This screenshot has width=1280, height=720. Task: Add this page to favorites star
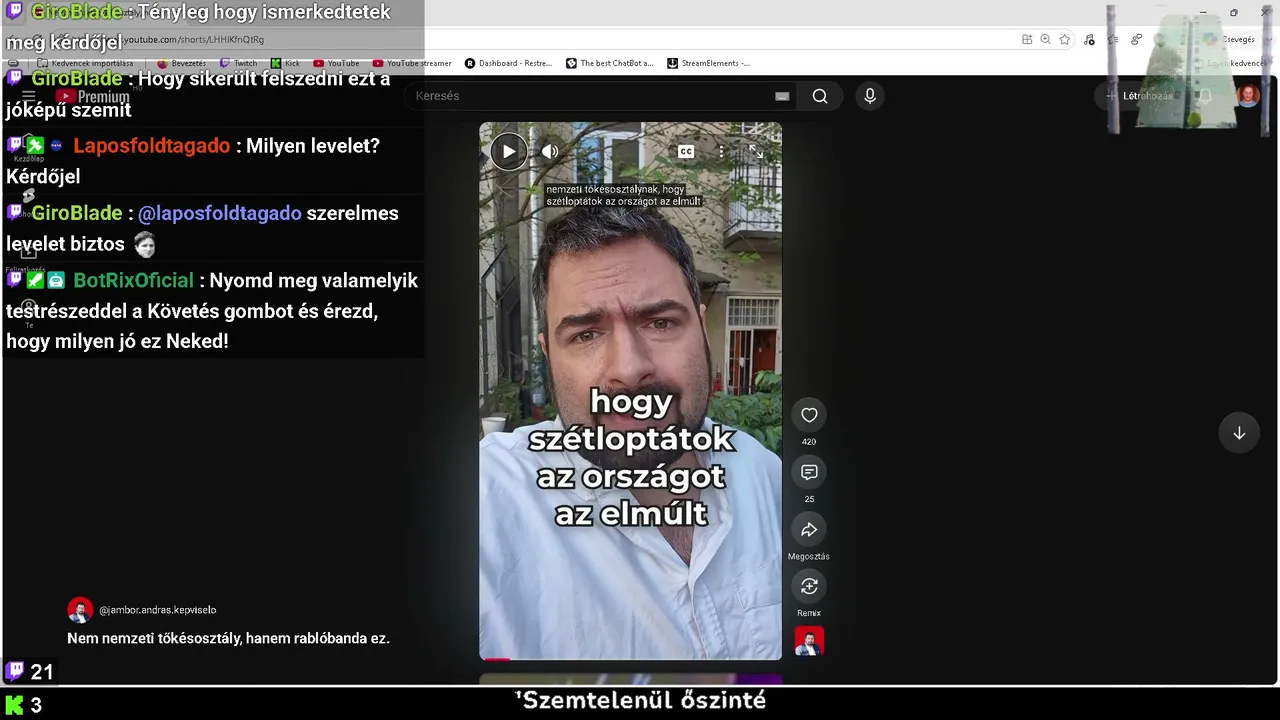pyautogui.click(x=1065, y=39)
